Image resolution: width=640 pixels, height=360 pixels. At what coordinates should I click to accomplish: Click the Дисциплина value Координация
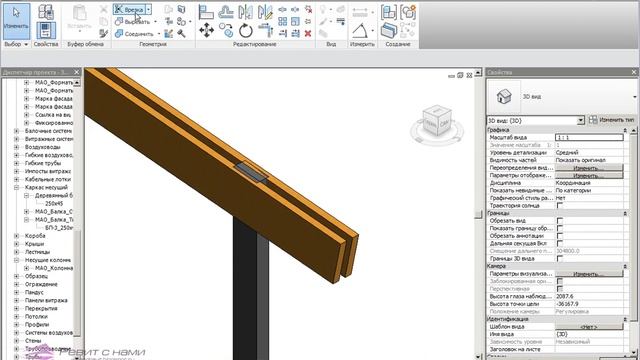point(589,183)
